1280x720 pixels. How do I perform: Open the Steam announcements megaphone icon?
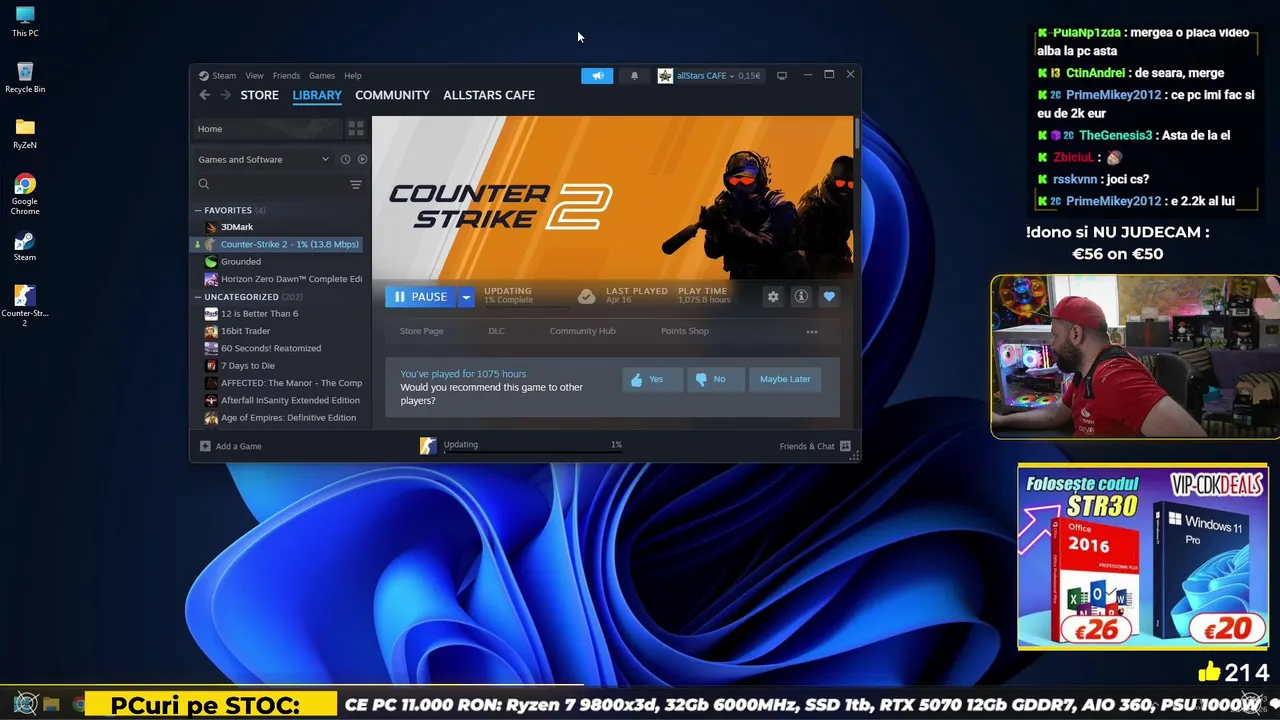(x=597, y=76)
